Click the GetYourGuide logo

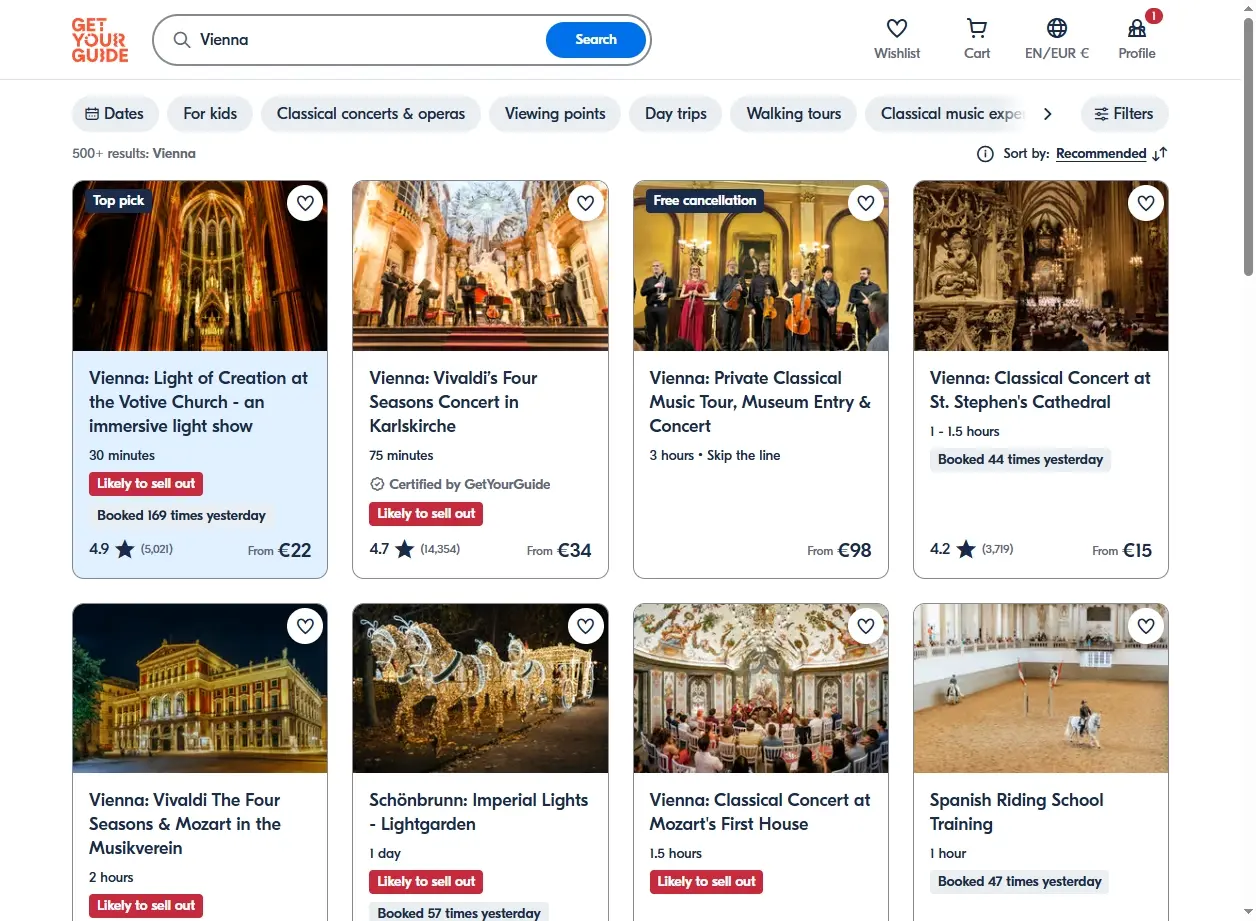pos(100,40)
